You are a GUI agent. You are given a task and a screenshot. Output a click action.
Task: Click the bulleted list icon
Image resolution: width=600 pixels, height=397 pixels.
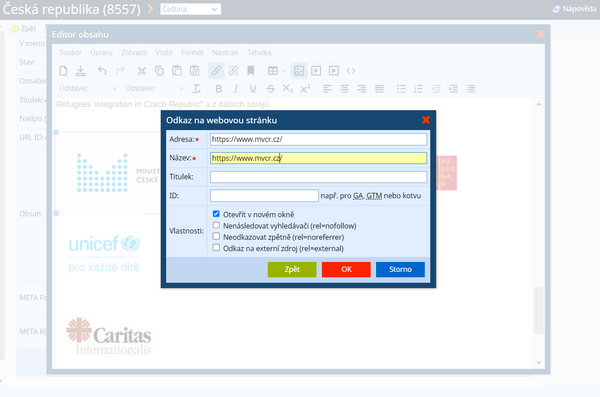click(401, 89)
